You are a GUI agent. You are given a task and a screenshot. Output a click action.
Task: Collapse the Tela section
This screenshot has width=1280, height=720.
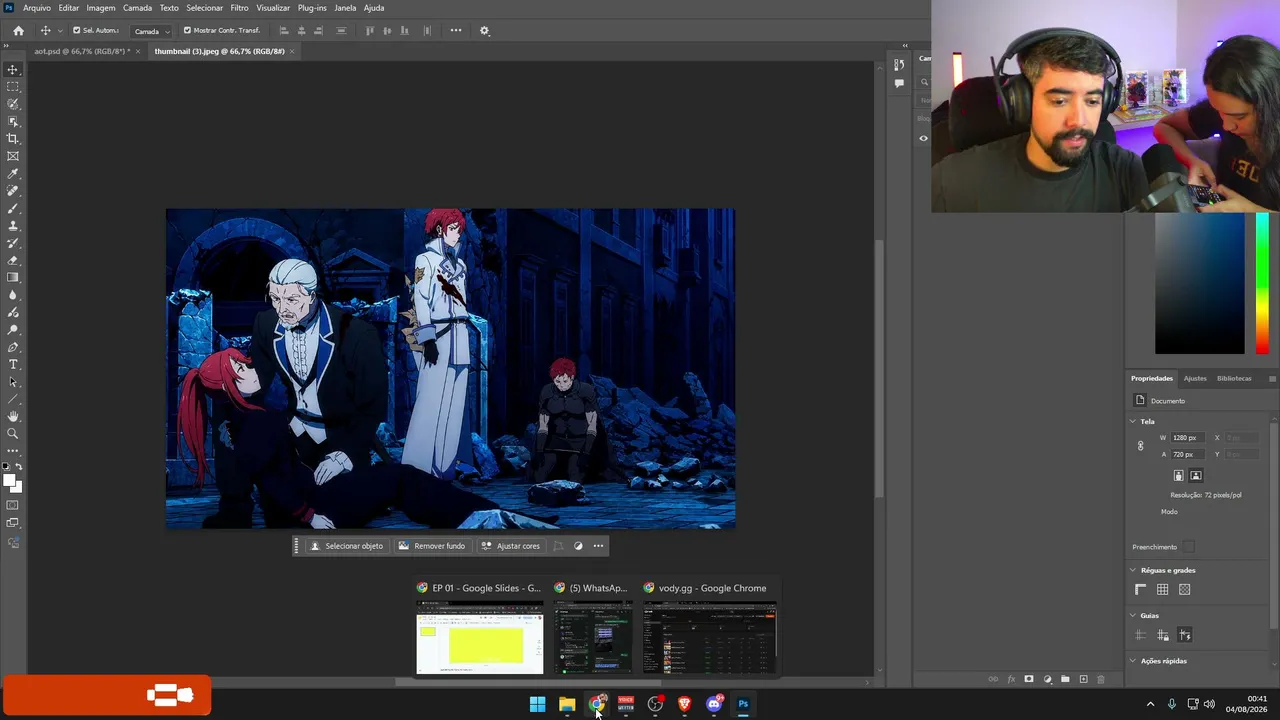click(x=1133, y=421)
